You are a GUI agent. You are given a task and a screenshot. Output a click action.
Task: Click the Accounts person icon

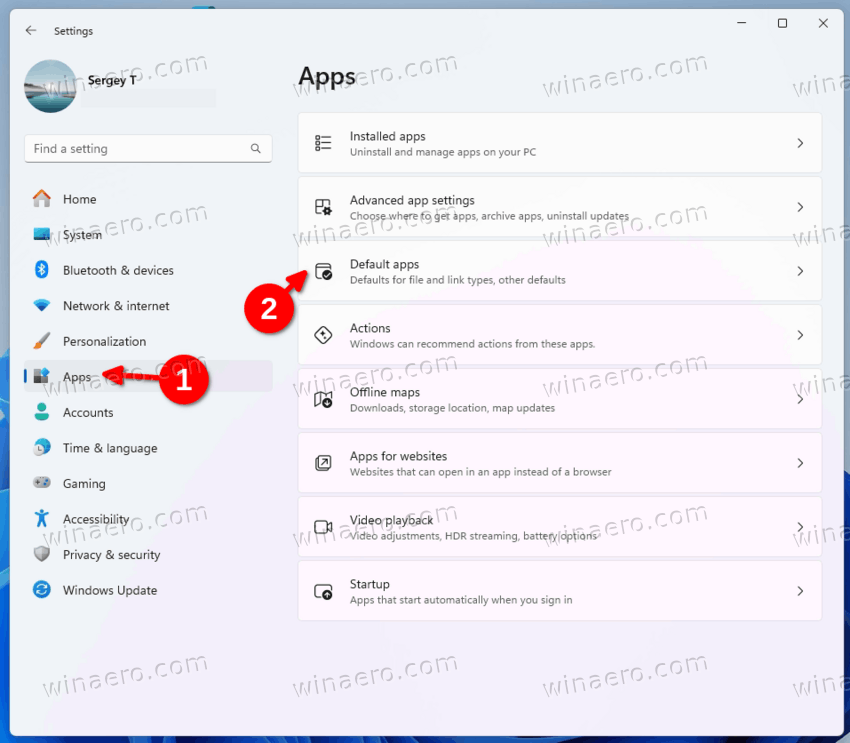[x=42, y=412]
